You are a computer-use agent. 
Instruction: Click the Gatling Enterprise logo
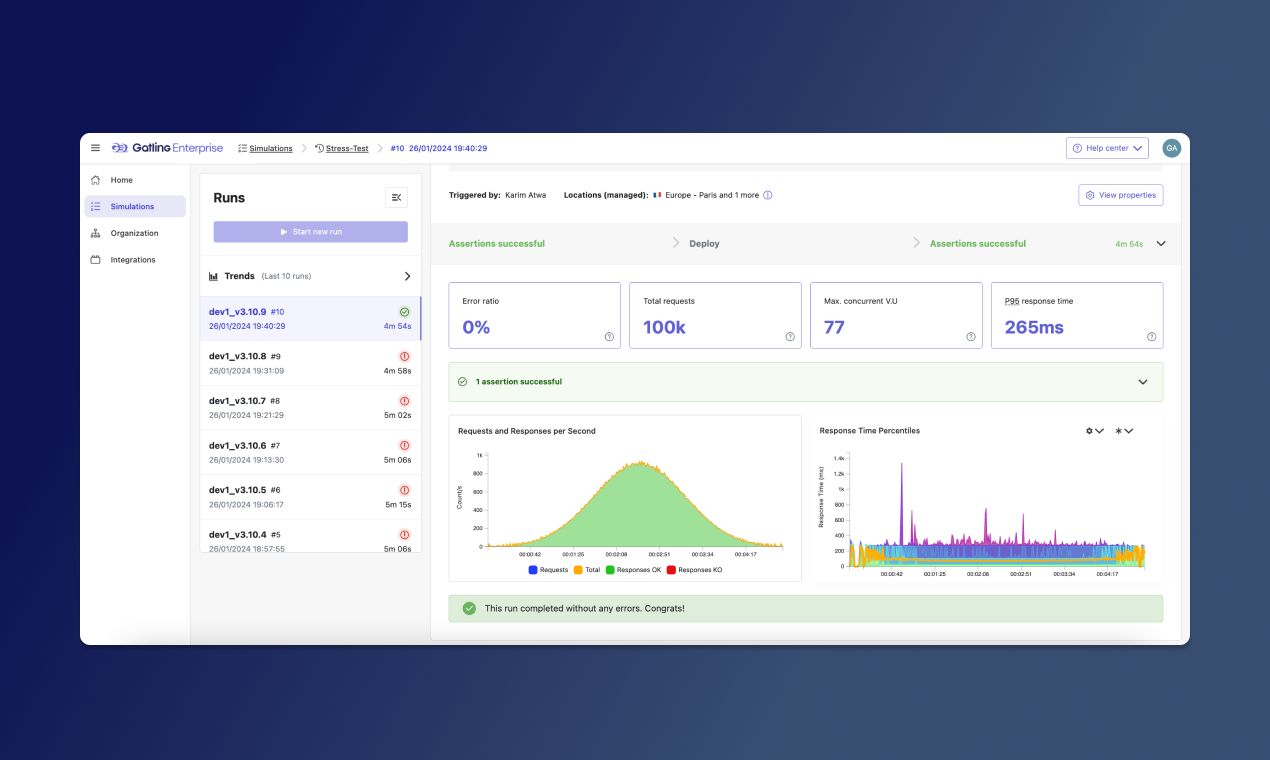[167, 148]
